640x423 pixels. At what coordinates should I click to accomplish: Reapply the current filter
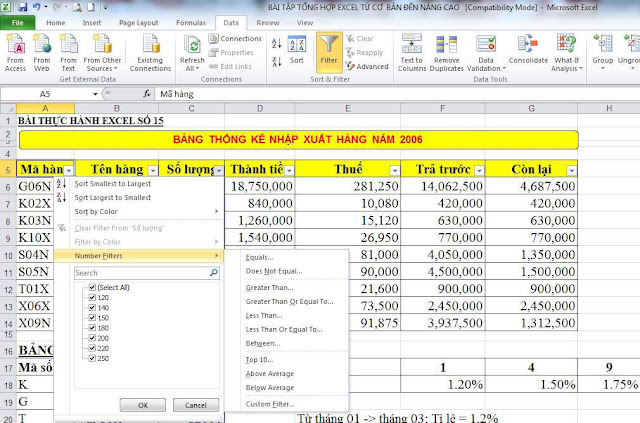click(x=364, y=53)
